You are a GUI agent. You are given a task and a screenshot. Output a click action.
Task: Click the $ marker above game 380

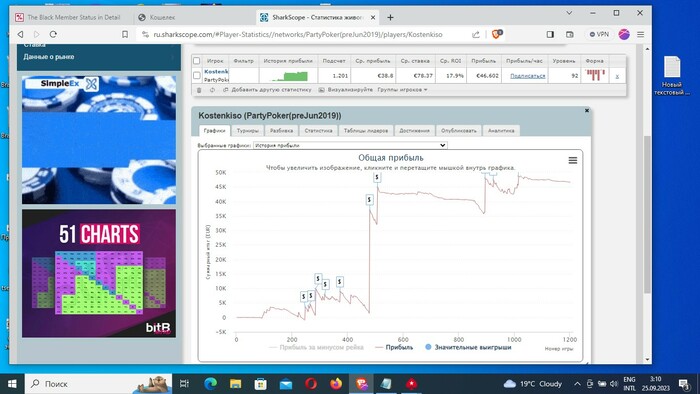pyautogui.click(x=340, y=282)
